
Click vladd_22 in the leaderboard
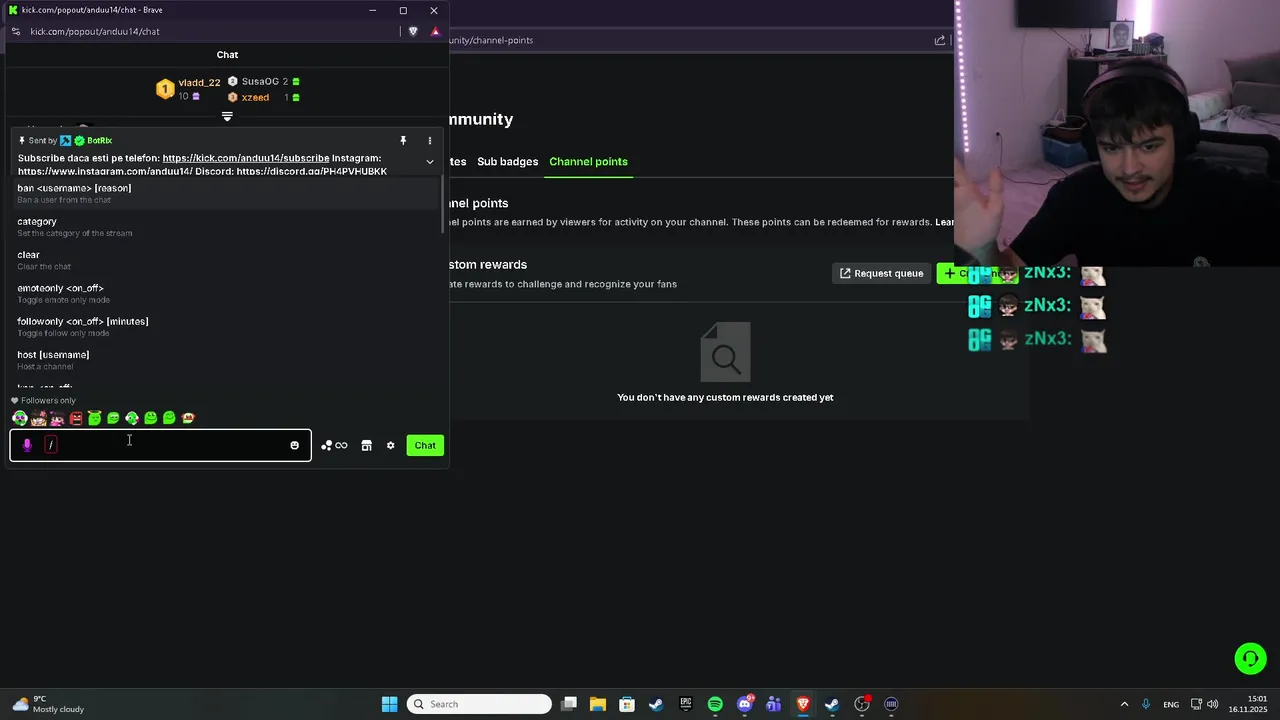coord(199,83)
